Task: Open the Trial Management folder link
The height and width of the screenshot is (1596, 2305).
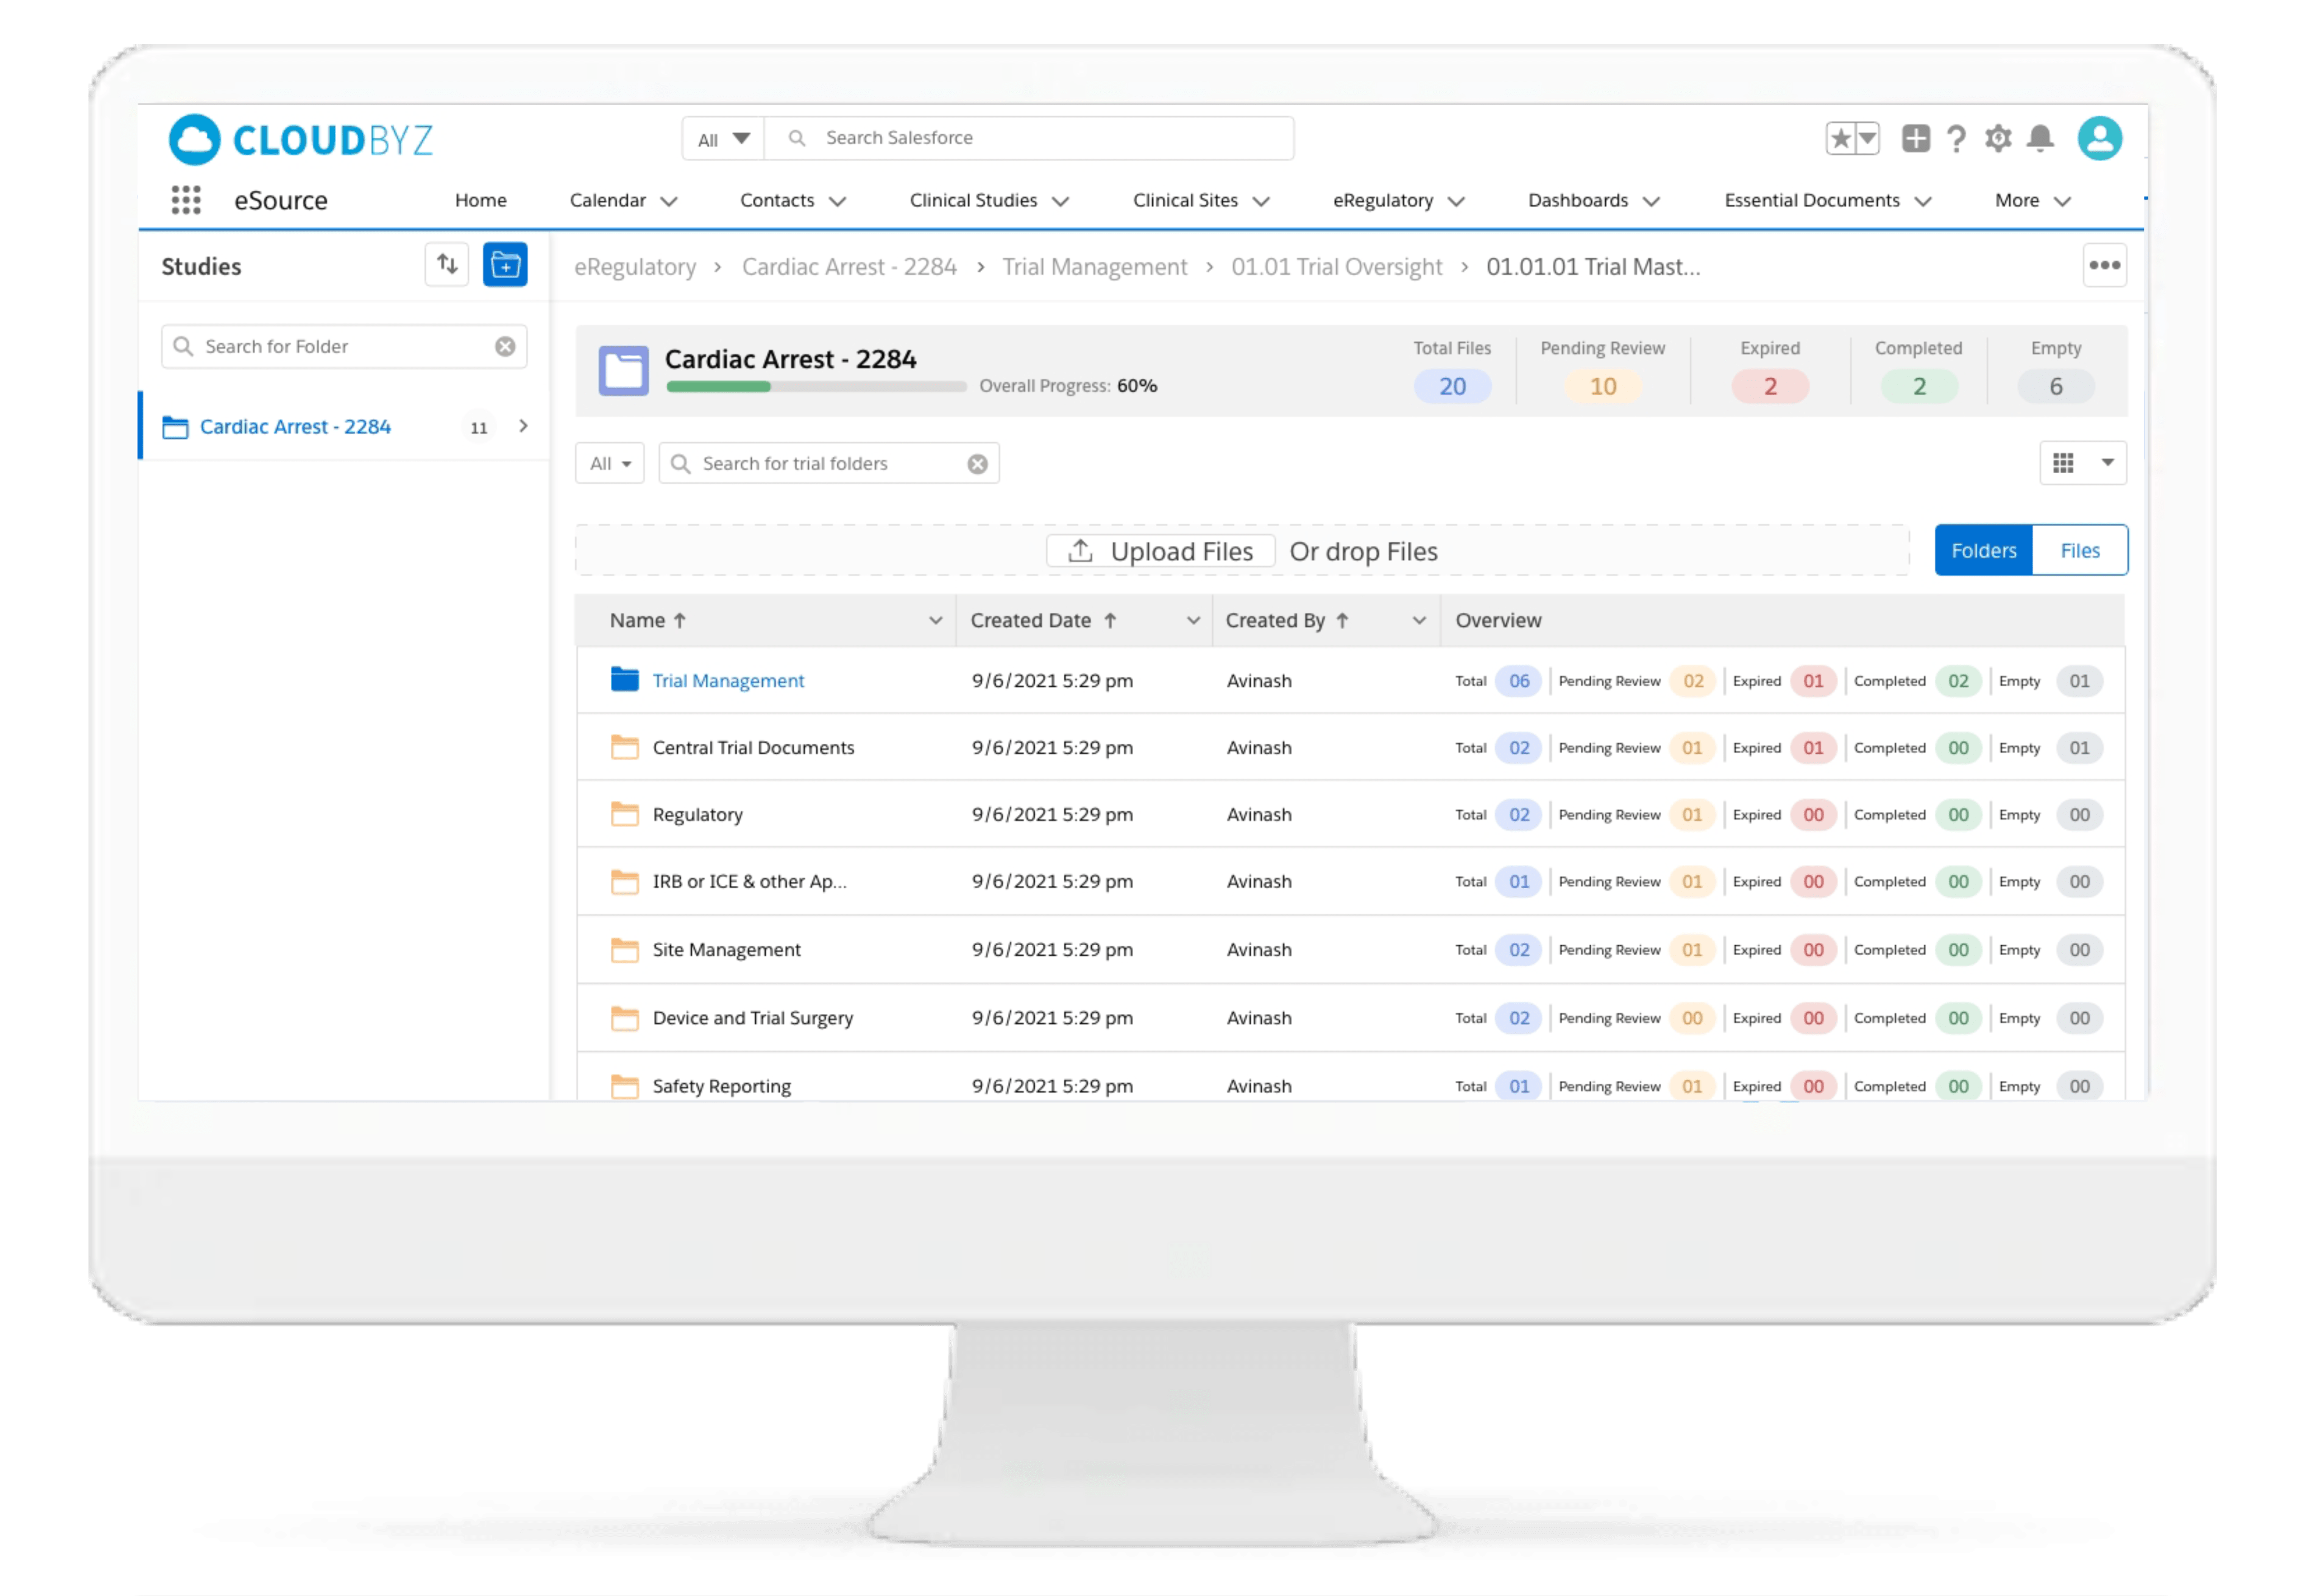Action: [728, 681]
